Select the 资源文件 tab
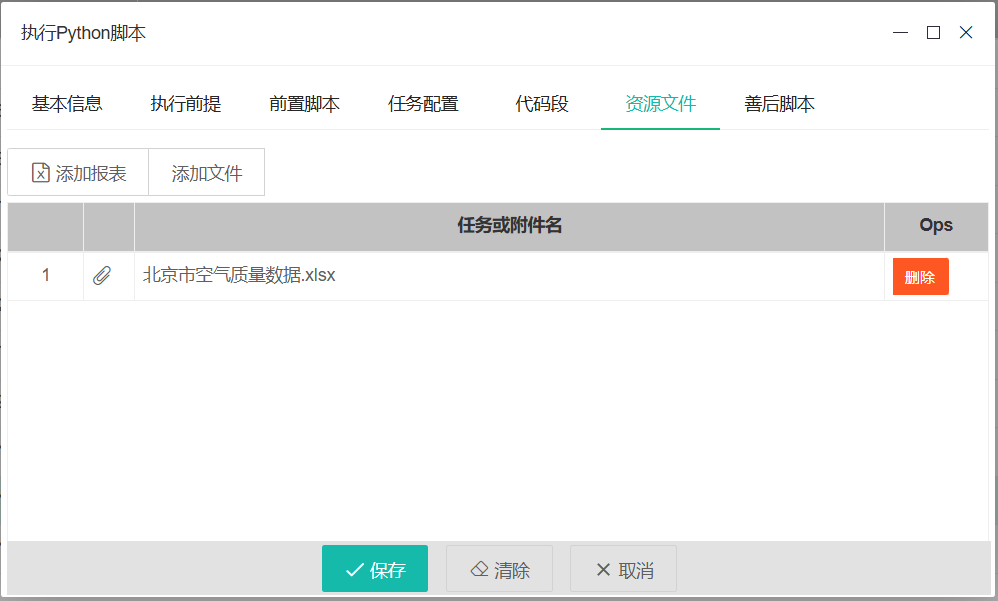This screenshot has width=998, height=601. [x=660, y=104]
